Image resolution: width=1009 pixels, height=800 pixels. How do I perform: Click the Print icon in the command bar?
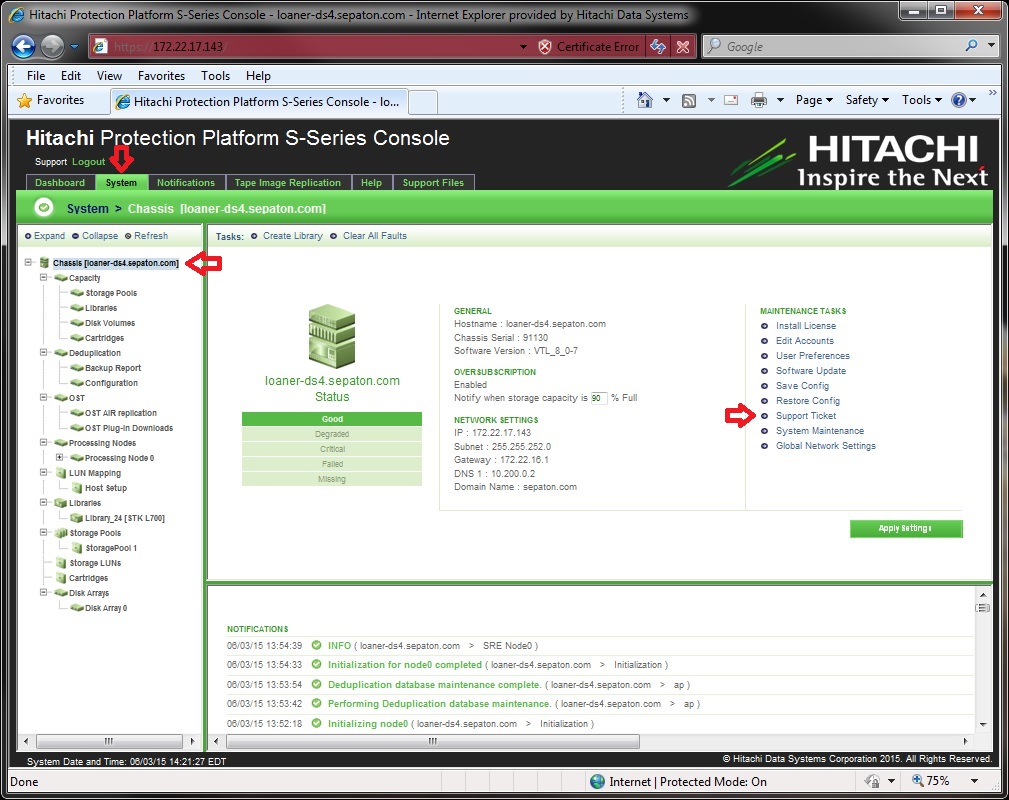759,100
